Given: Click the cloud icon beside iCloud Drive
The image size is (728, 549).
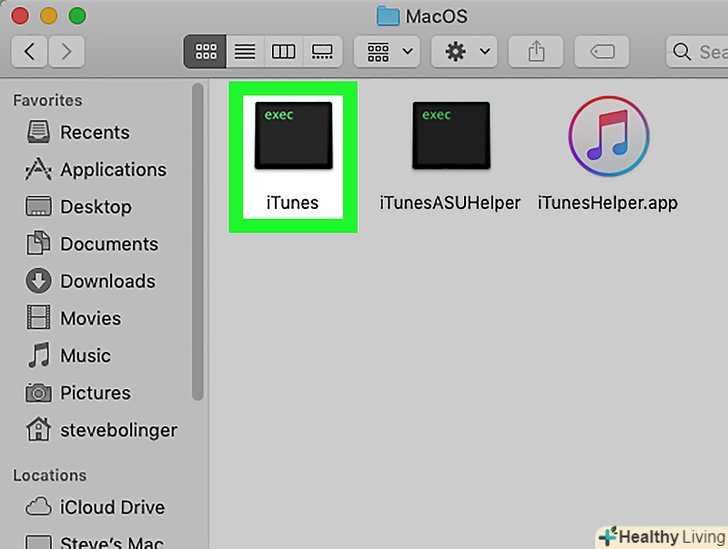Looking at the screenshot, I should coord(39,507).
